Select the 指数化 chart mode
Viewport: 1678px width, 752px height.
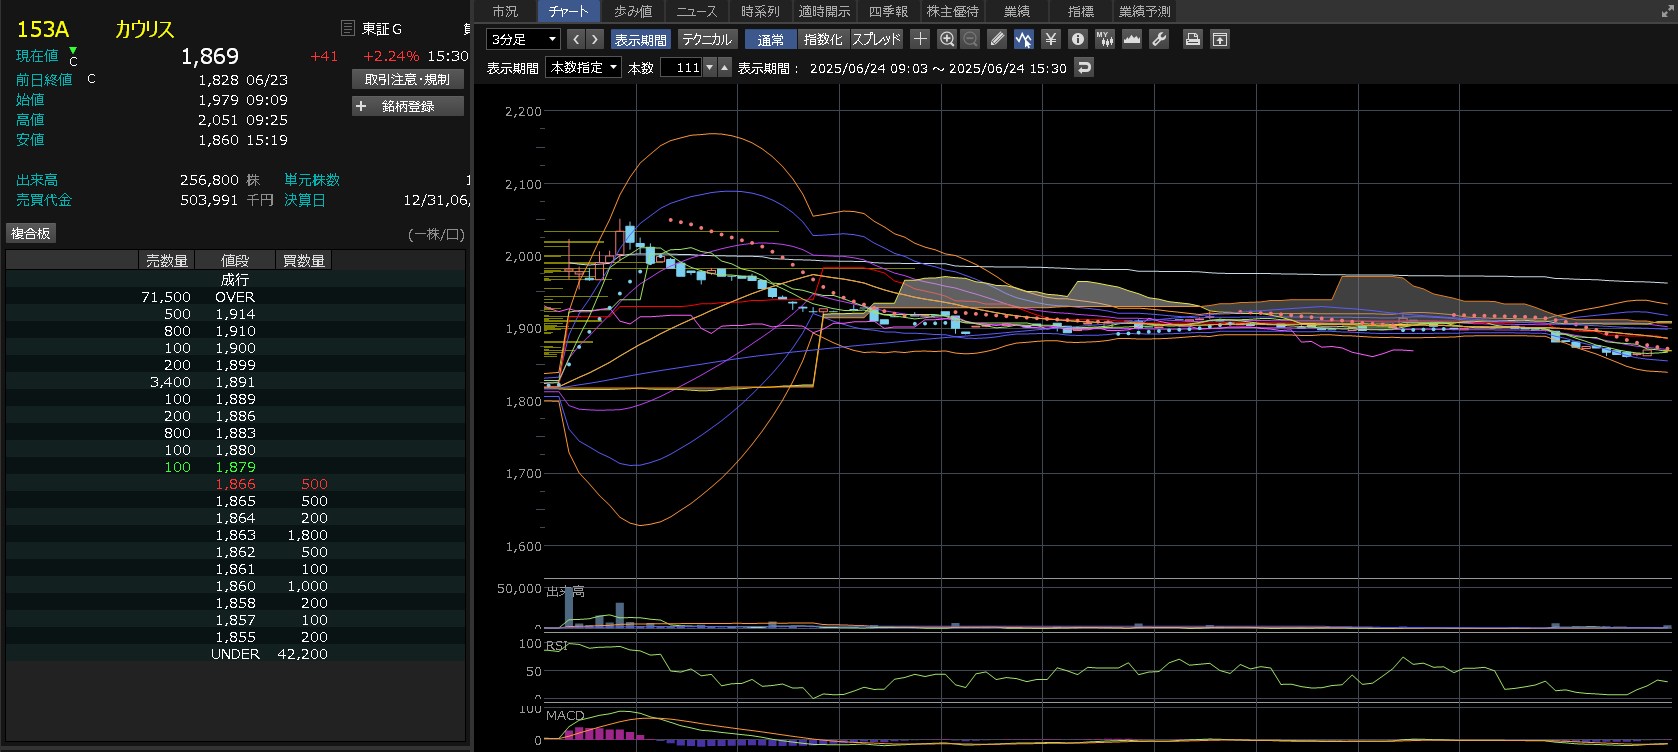pyautogui.click(x=823, y=39)
